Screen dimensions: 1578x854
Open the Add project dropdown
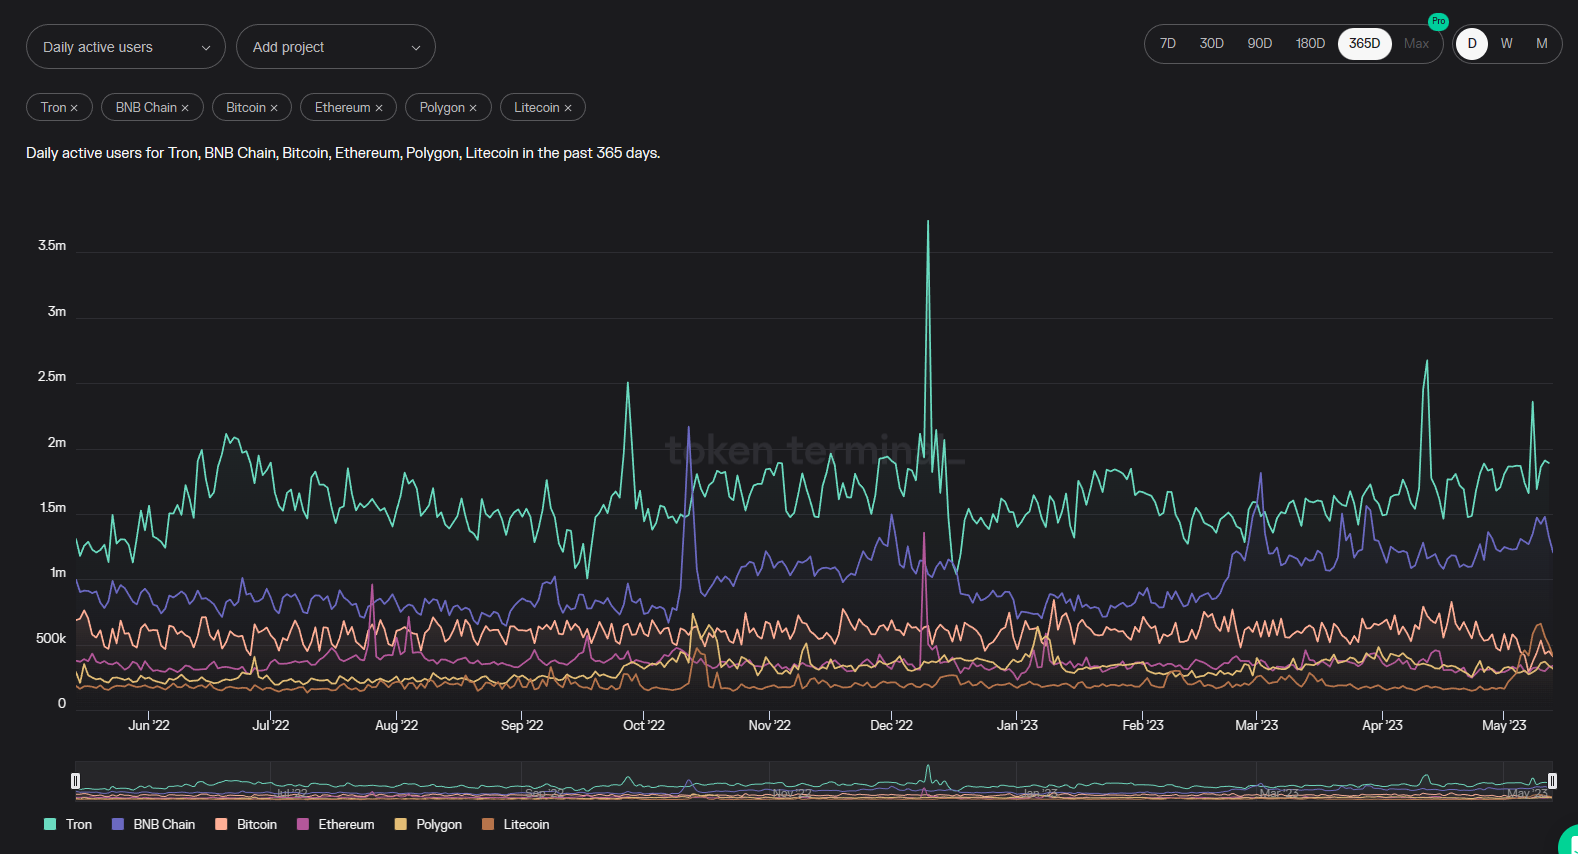[x=336, y=47]
